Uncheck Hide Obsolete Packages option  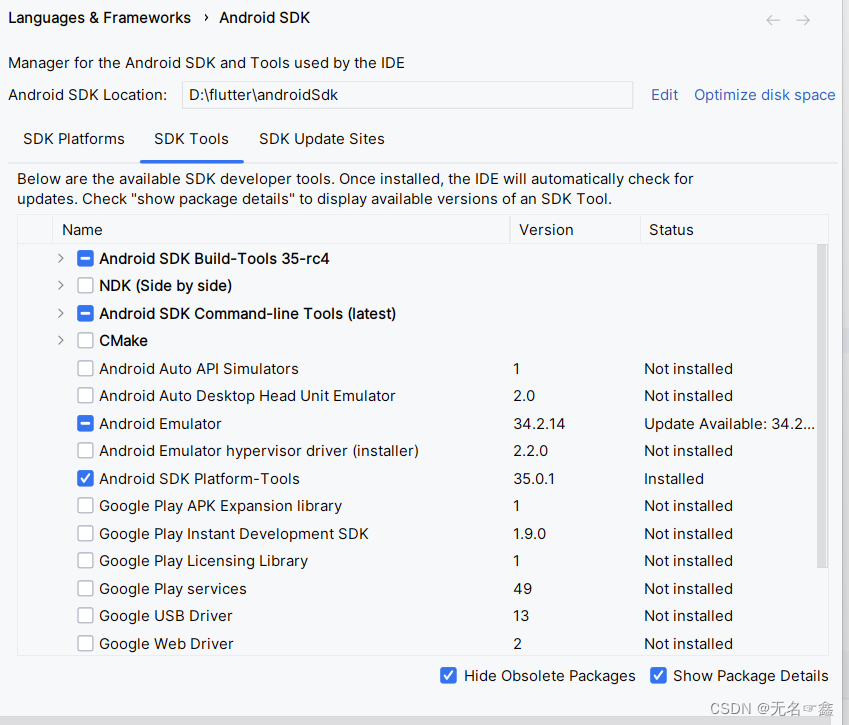pyautogui.click(x=449, y=676)
